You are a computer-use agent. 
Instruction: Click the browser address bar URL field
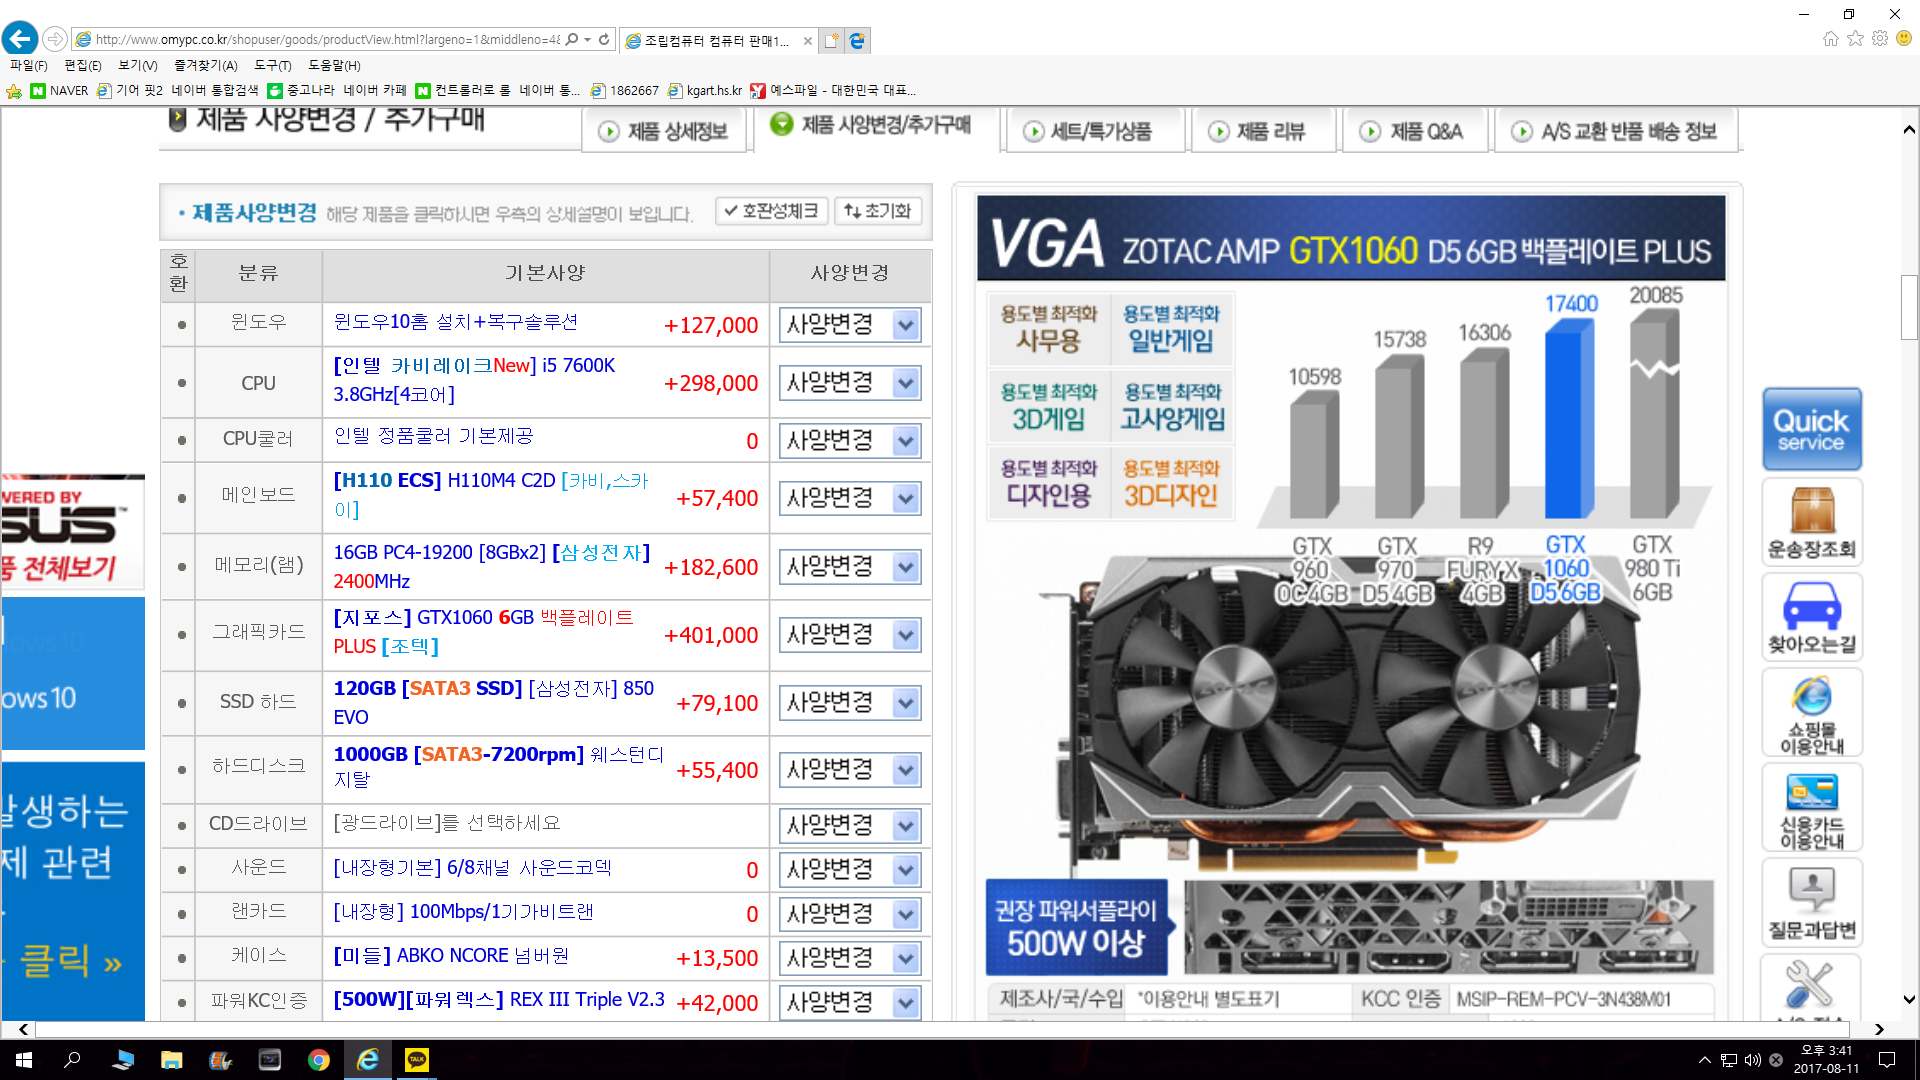pyautogui.click(x=326, y=40)
